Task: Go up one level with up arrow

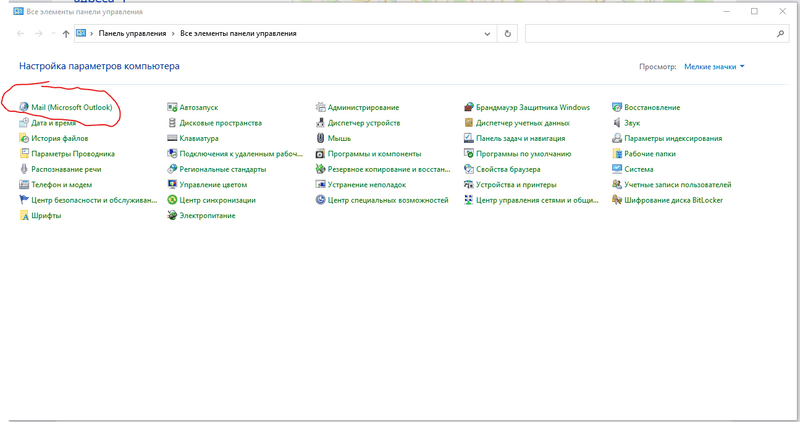Action: pos(66,34)
